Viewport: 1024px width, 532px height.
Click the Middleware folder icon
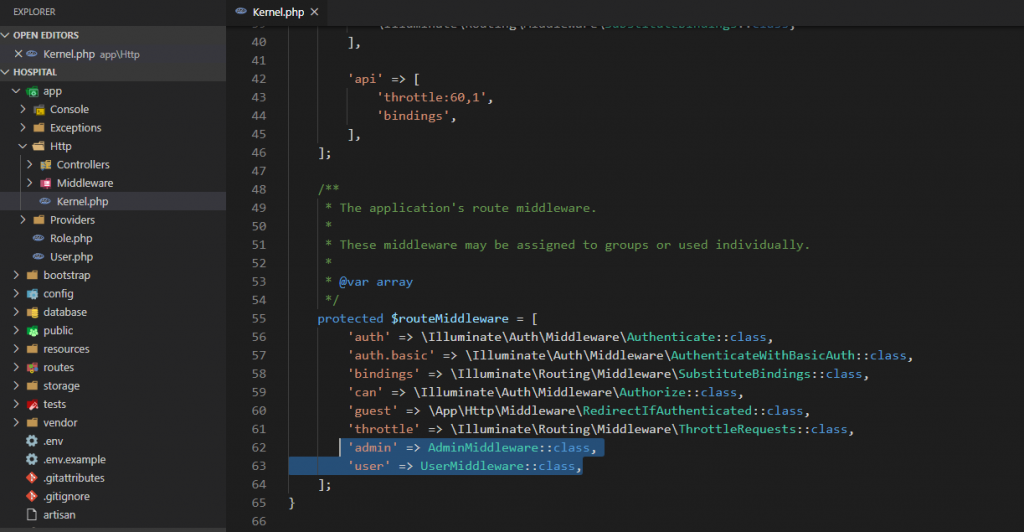(45, 183)
